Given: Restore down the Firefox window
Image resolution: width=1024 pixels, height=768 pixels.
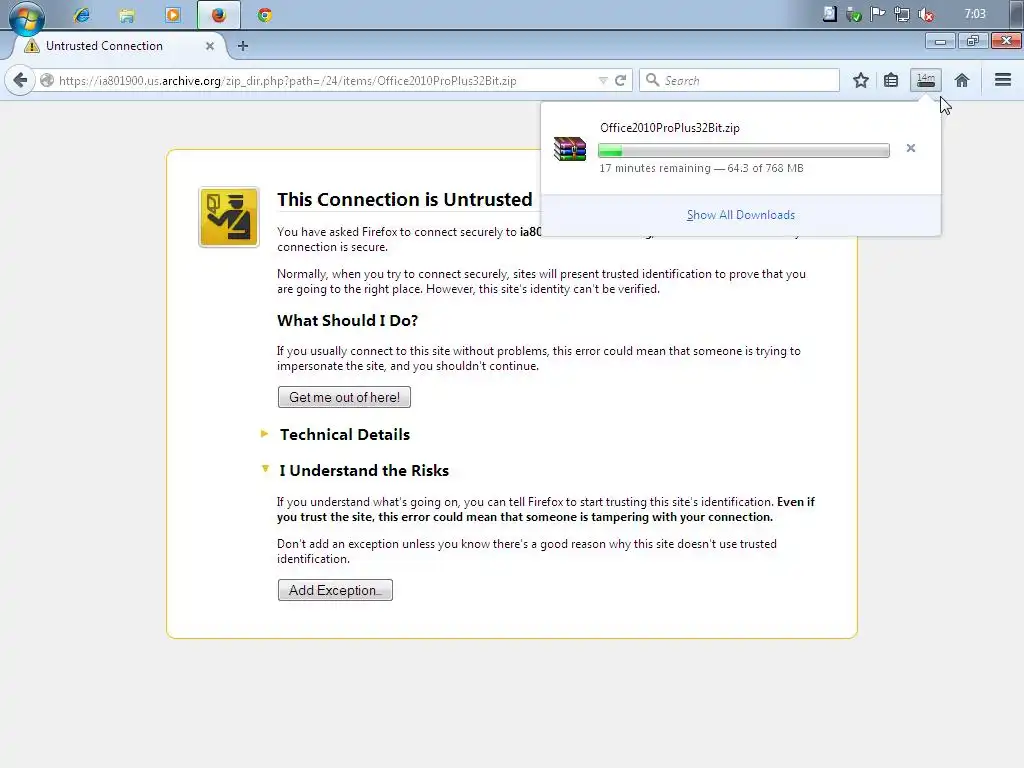Looking at the screenshot, I should [973, 41].
